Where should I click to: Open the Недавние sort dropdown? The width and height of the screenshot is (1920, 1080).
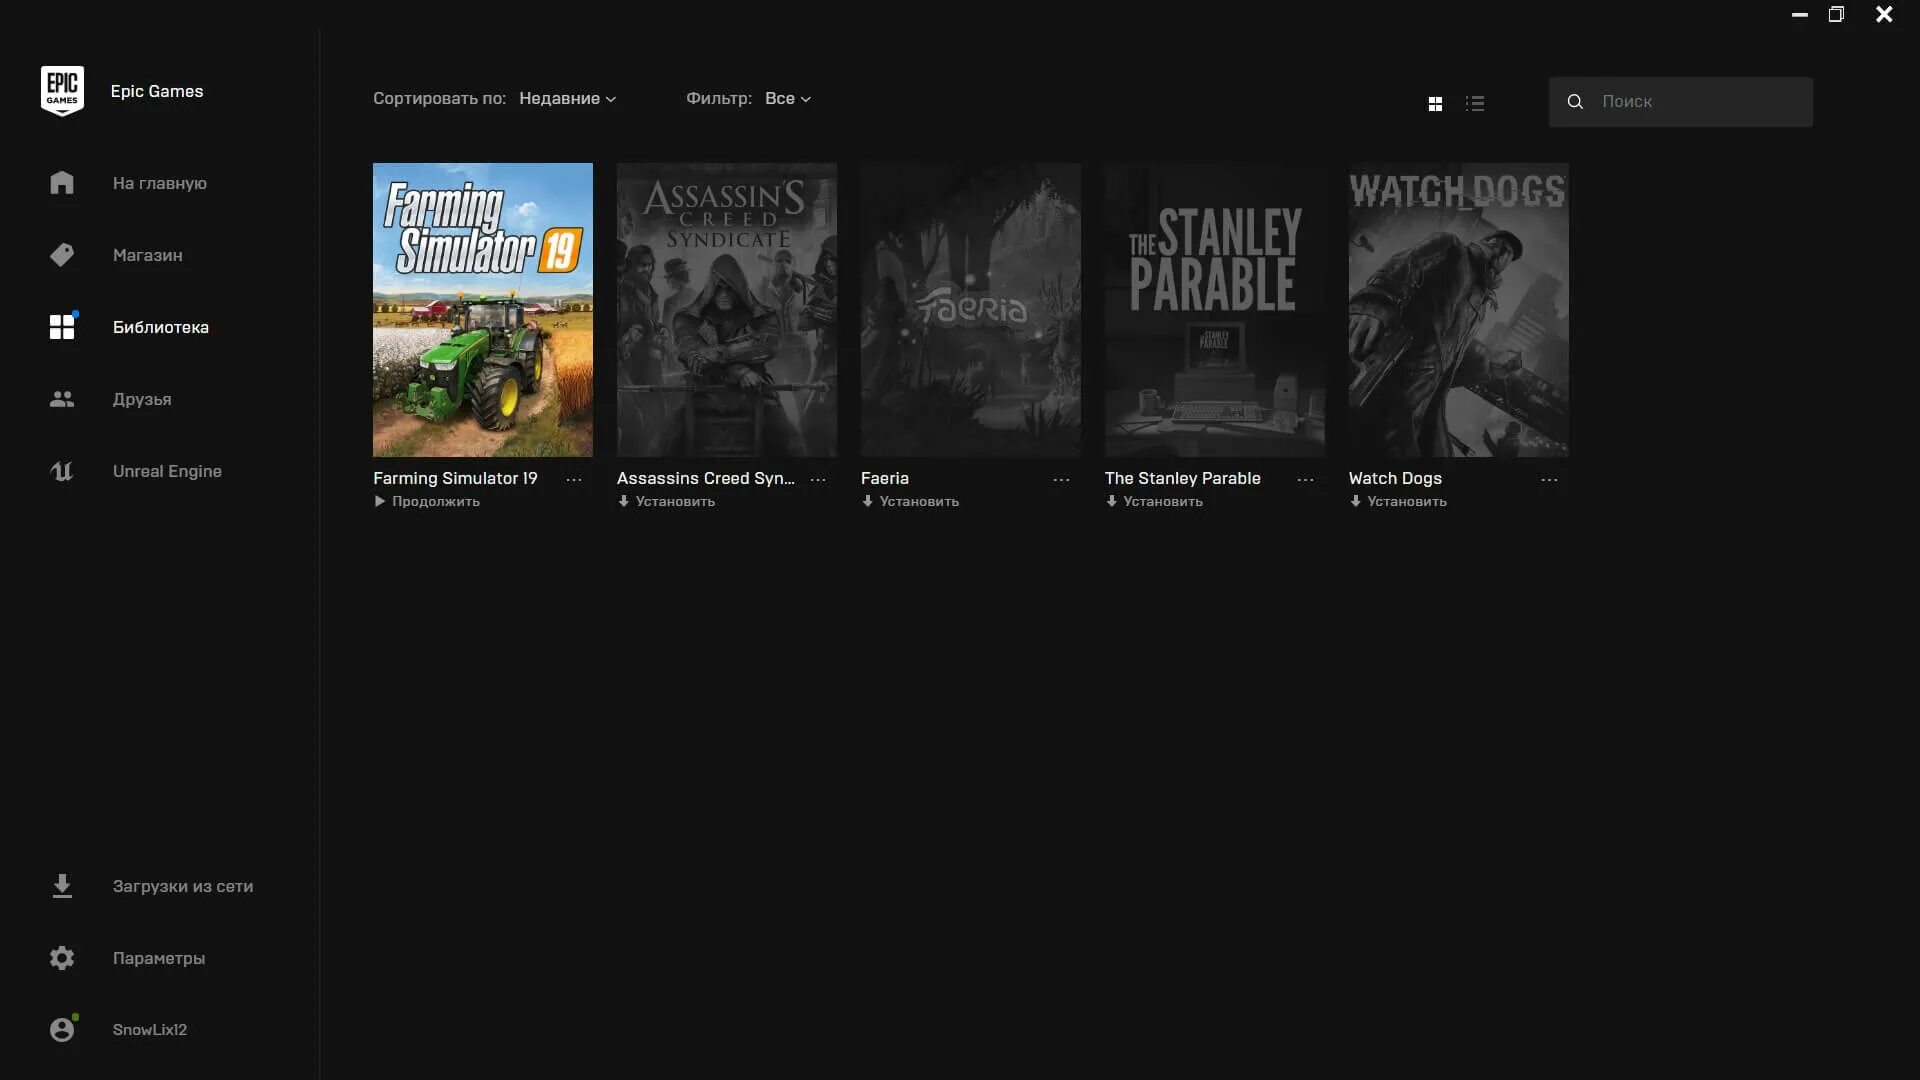coord(568,98)
